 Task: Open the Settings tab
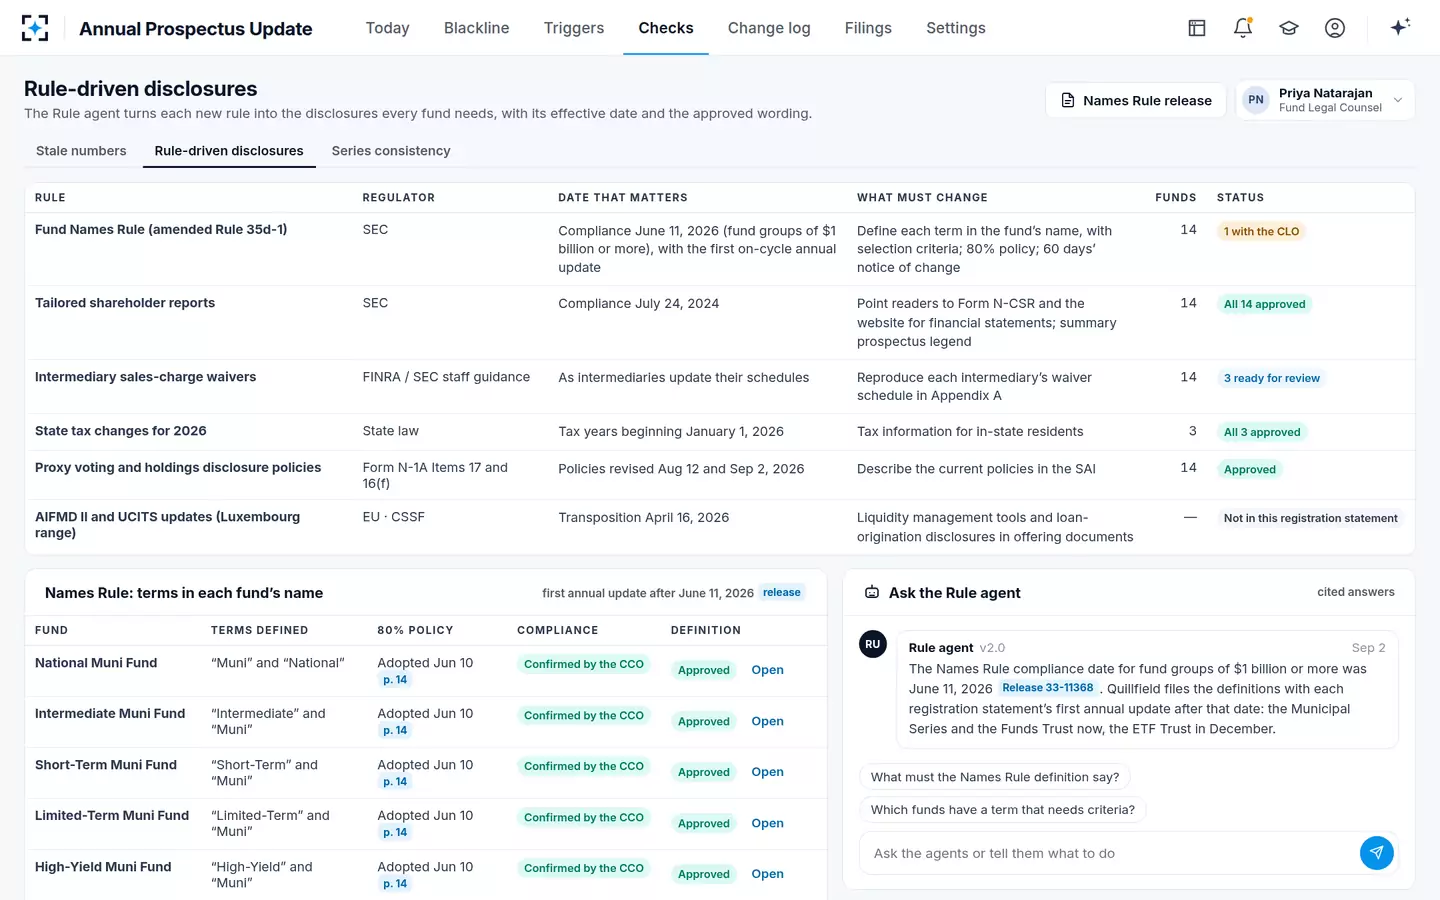pos(956,28)
